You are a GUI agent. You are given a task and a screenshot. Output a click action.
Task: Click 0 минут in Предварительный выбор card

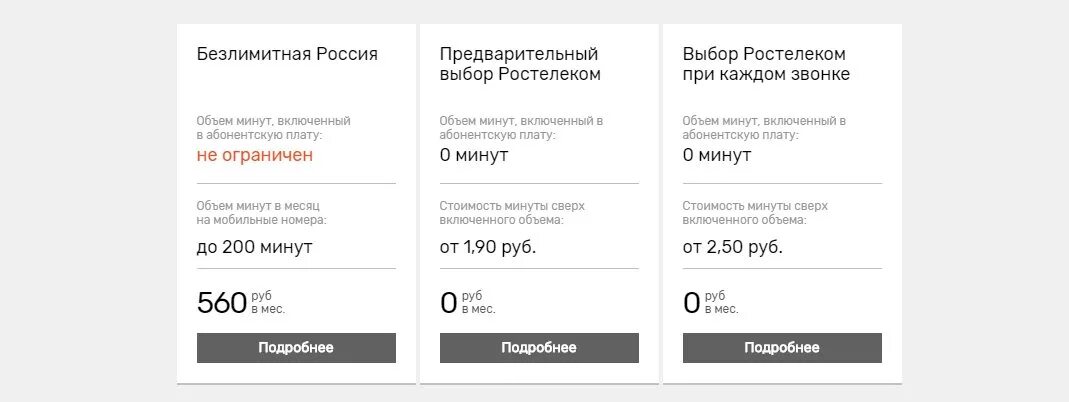pos(474,155)
